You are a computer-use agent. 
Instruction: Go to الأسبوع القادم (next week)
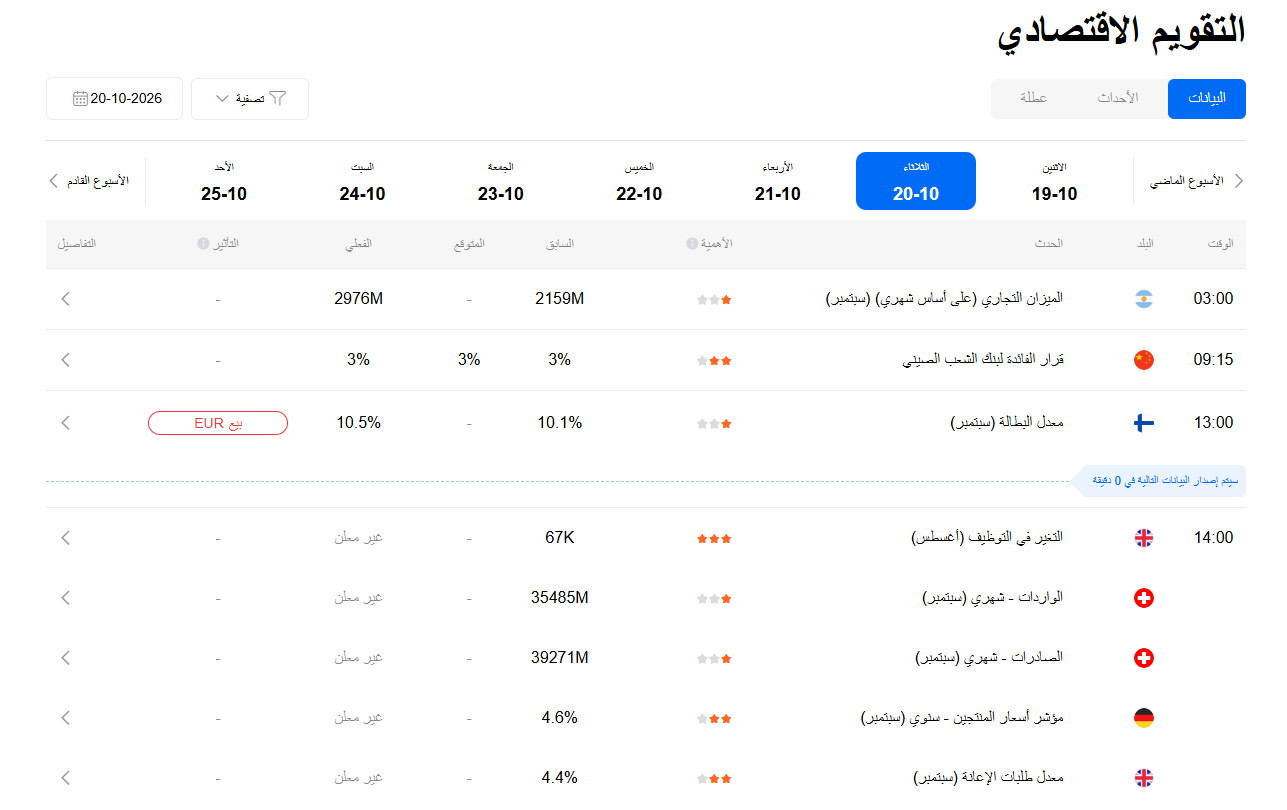pos(90,181)
